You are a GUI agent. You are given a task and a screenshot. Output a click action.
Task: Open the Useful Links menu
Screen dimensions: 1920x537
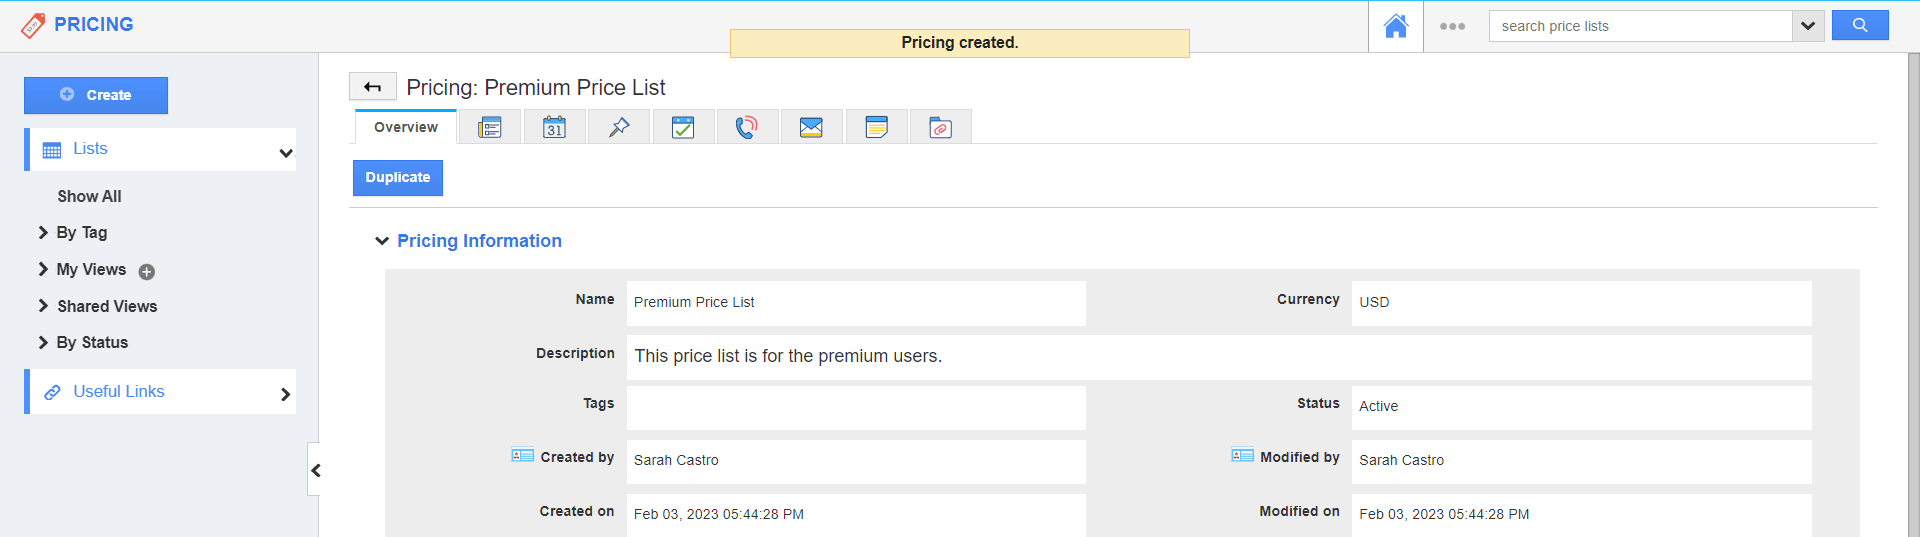[x=160, y=392]
